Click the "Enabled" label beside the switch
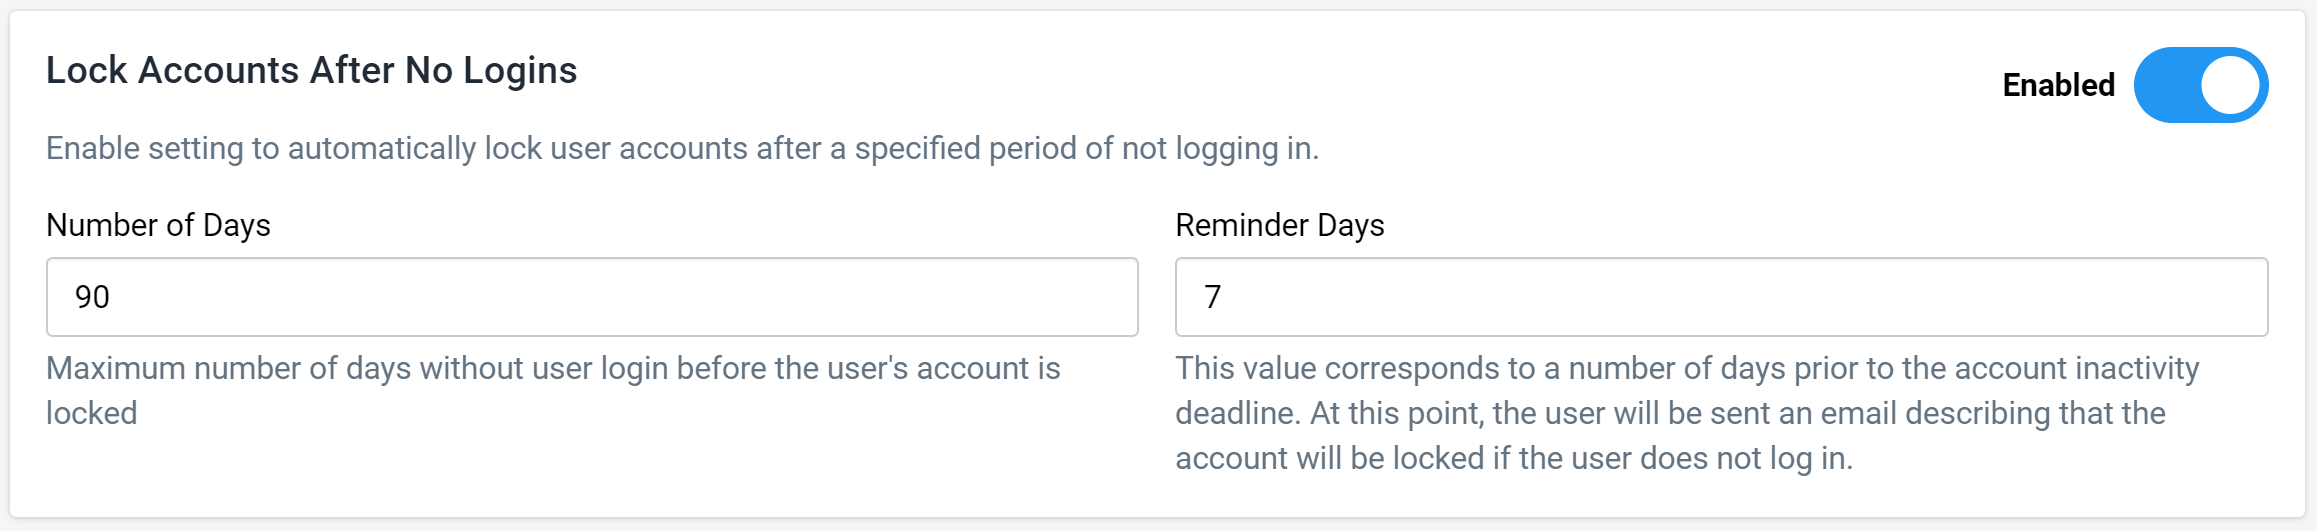 click(2058, 85)
